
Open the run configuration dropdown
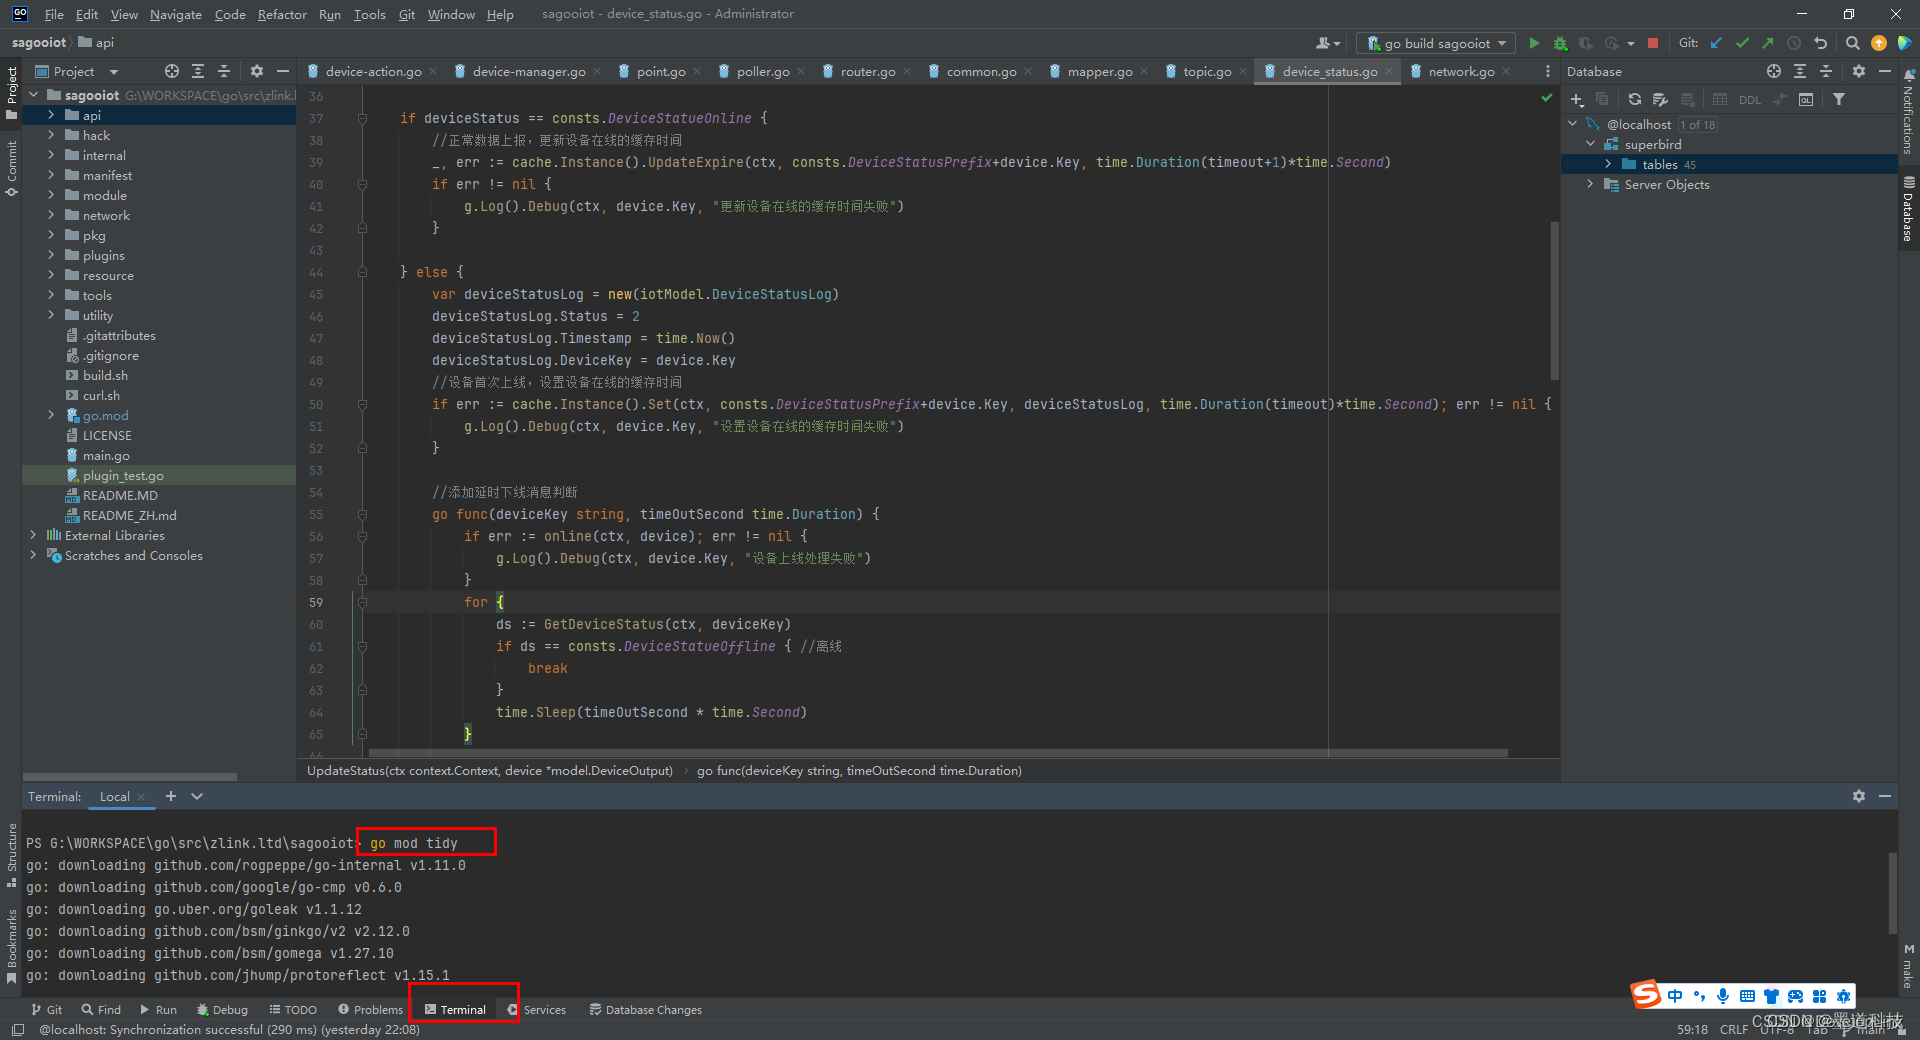(x=1436, y=43)
